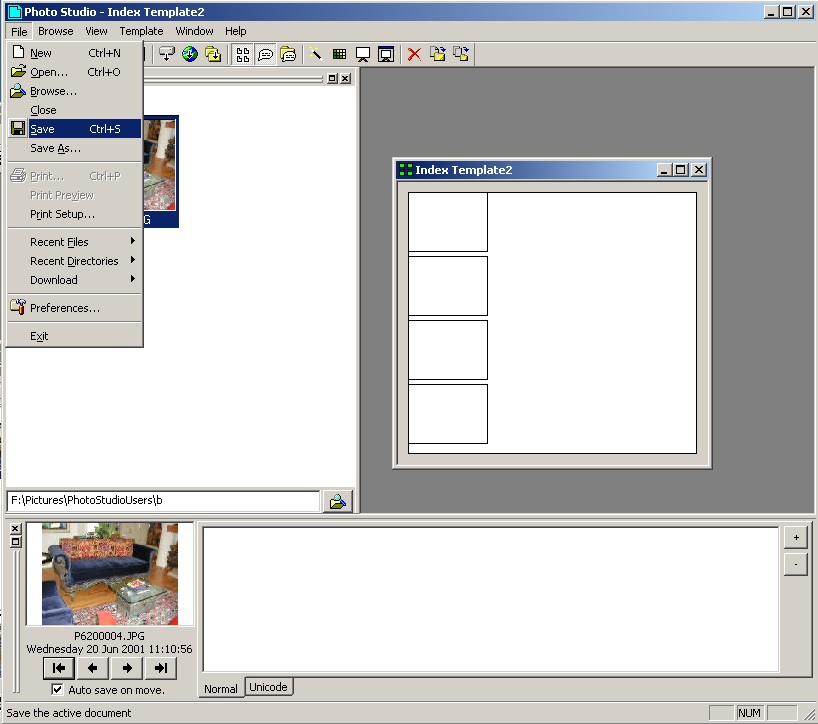
Task: Click the move to folder icon
Action: click(x=461, y=54)
